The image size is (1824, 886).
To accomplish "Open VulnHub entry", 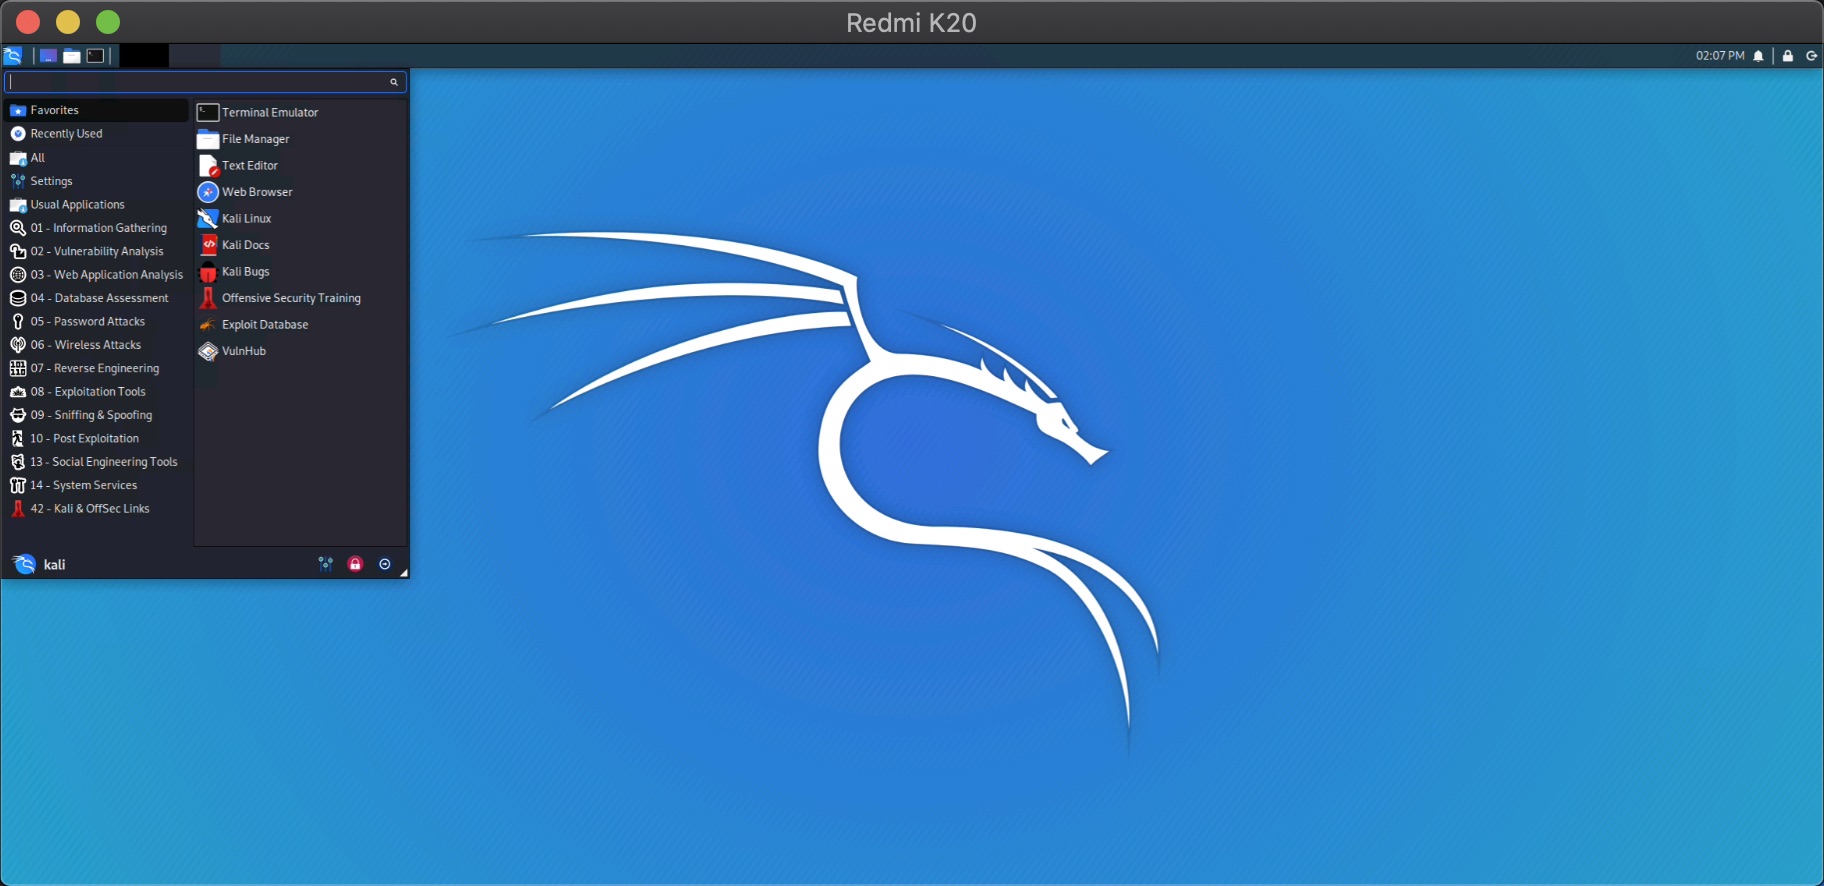I will tap(300, 351).
